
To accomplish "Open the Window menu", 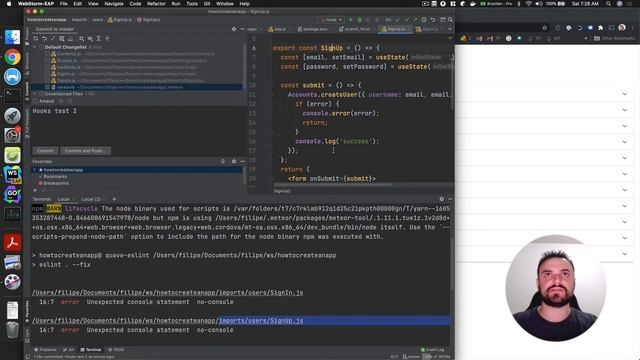I will point(224,4).
